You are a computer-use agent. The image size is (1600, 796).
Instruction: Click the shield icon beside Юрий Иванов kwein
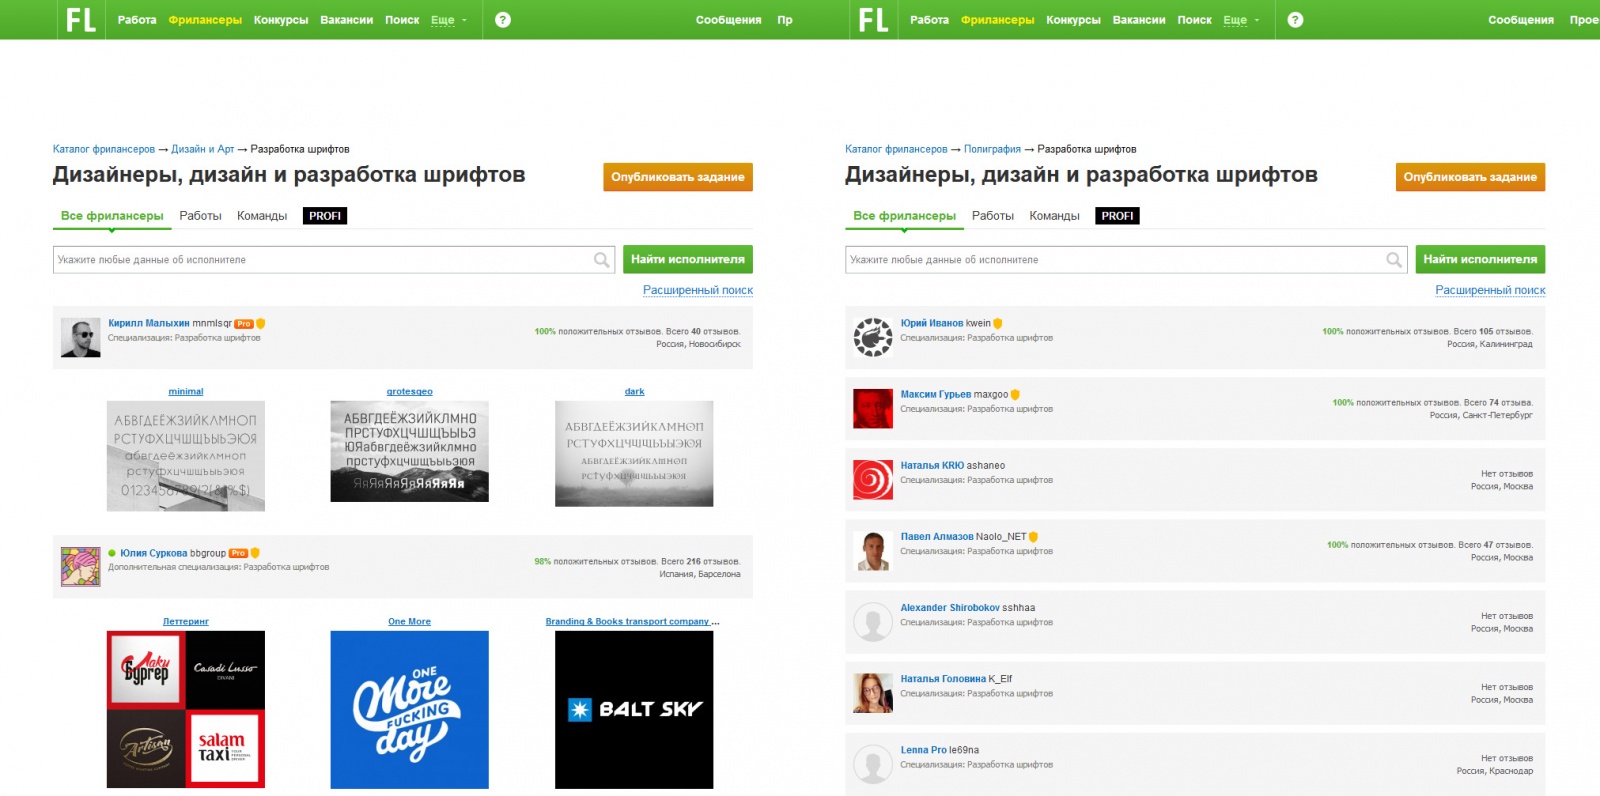(x=998, y=324)
